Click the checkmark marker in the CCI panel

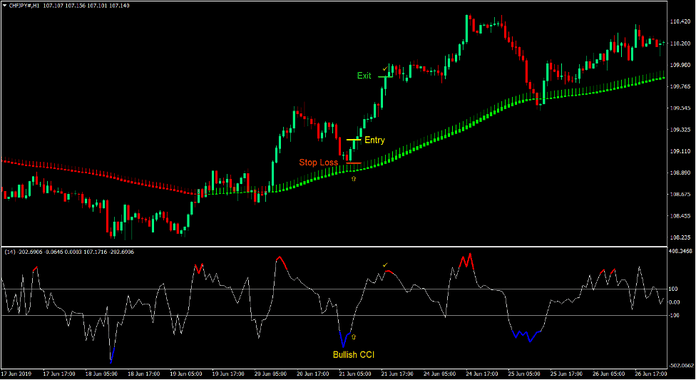[x=385, y=265]
